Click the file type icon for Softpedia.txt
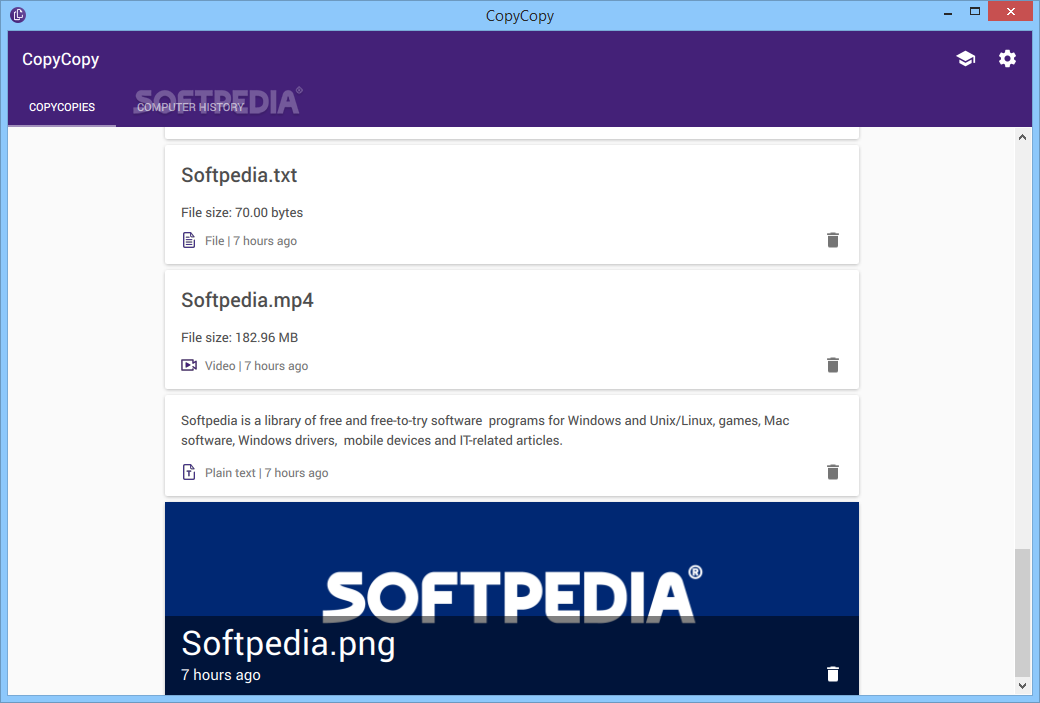This screenshot has width=1040, height=703. point(189,240)
